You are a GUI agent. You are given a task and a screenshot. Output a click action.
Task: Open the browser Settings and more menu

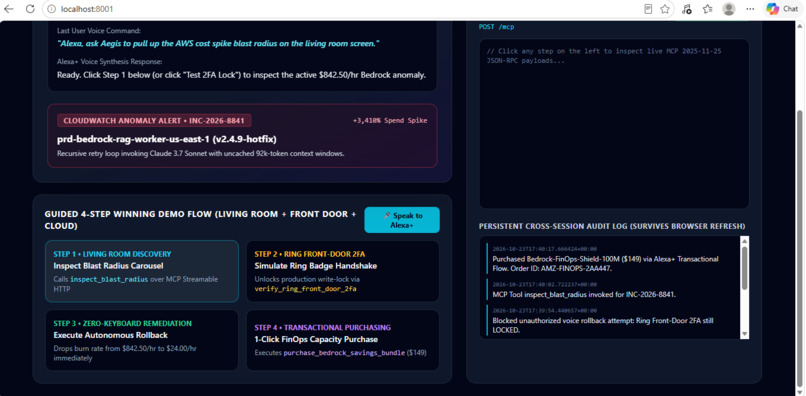750,9
